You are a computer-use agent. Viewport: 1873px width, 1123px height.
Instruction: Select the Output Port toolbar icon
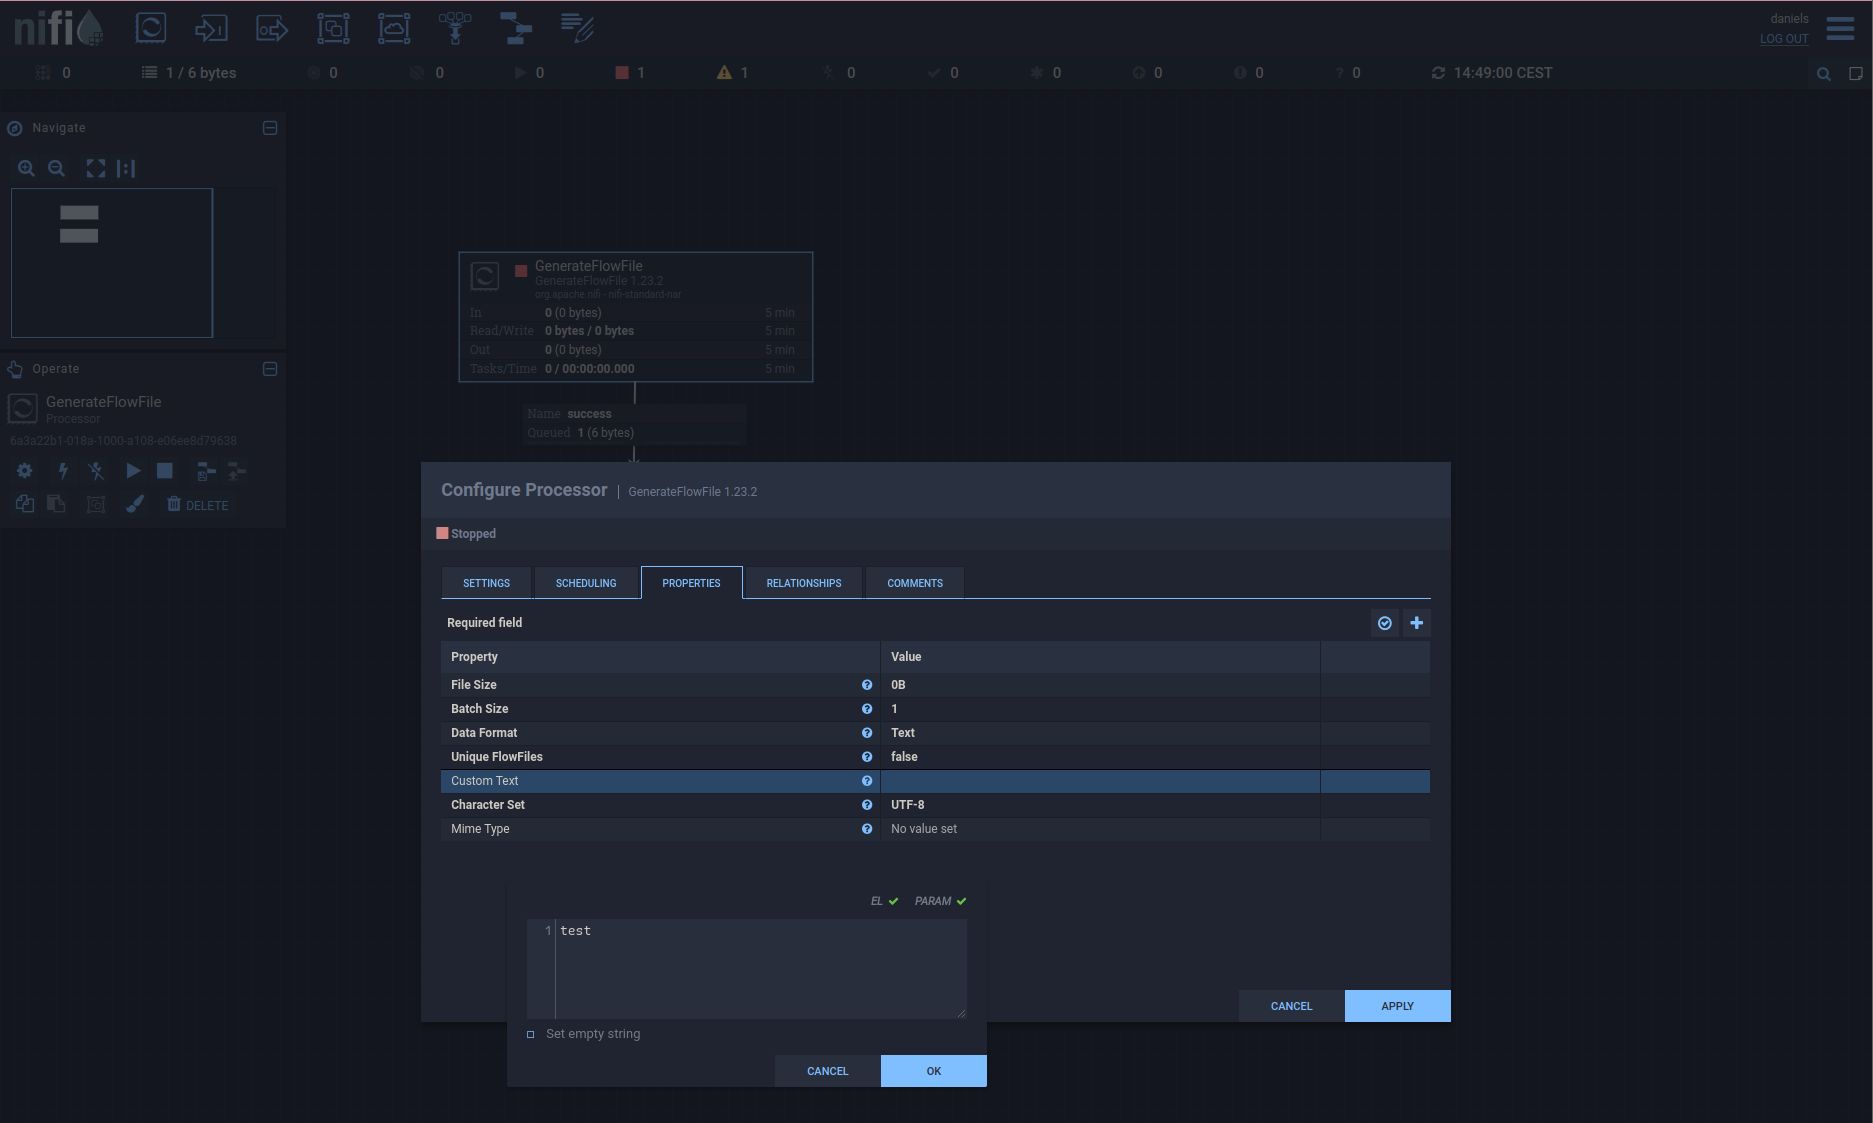tap(272, 27)
